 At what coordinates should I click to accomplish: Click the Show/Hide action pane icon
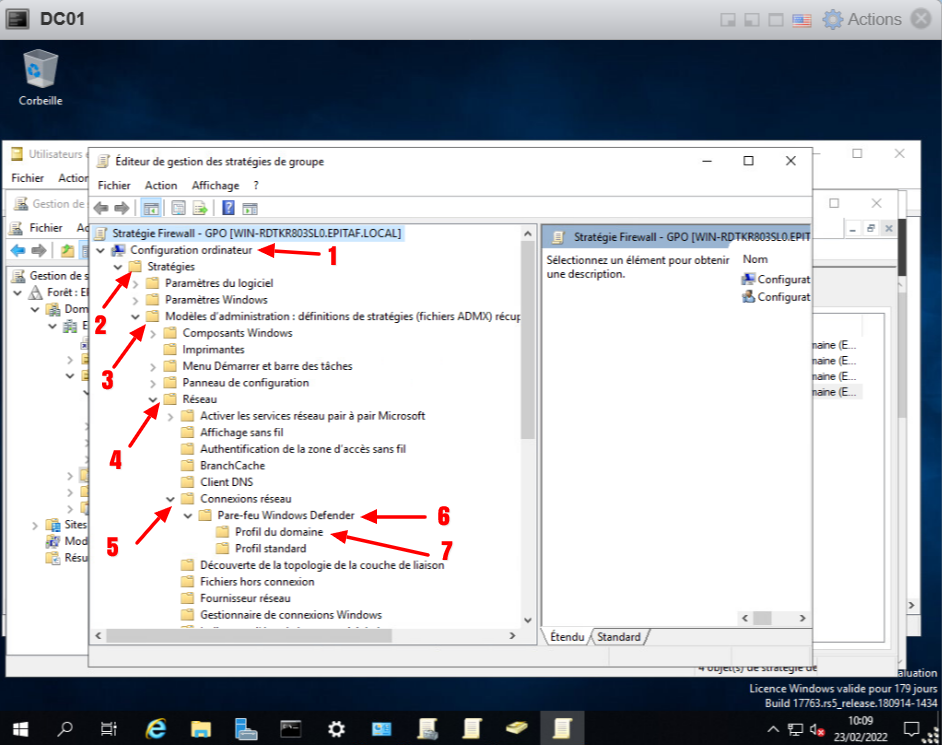(x=250, y=208)
